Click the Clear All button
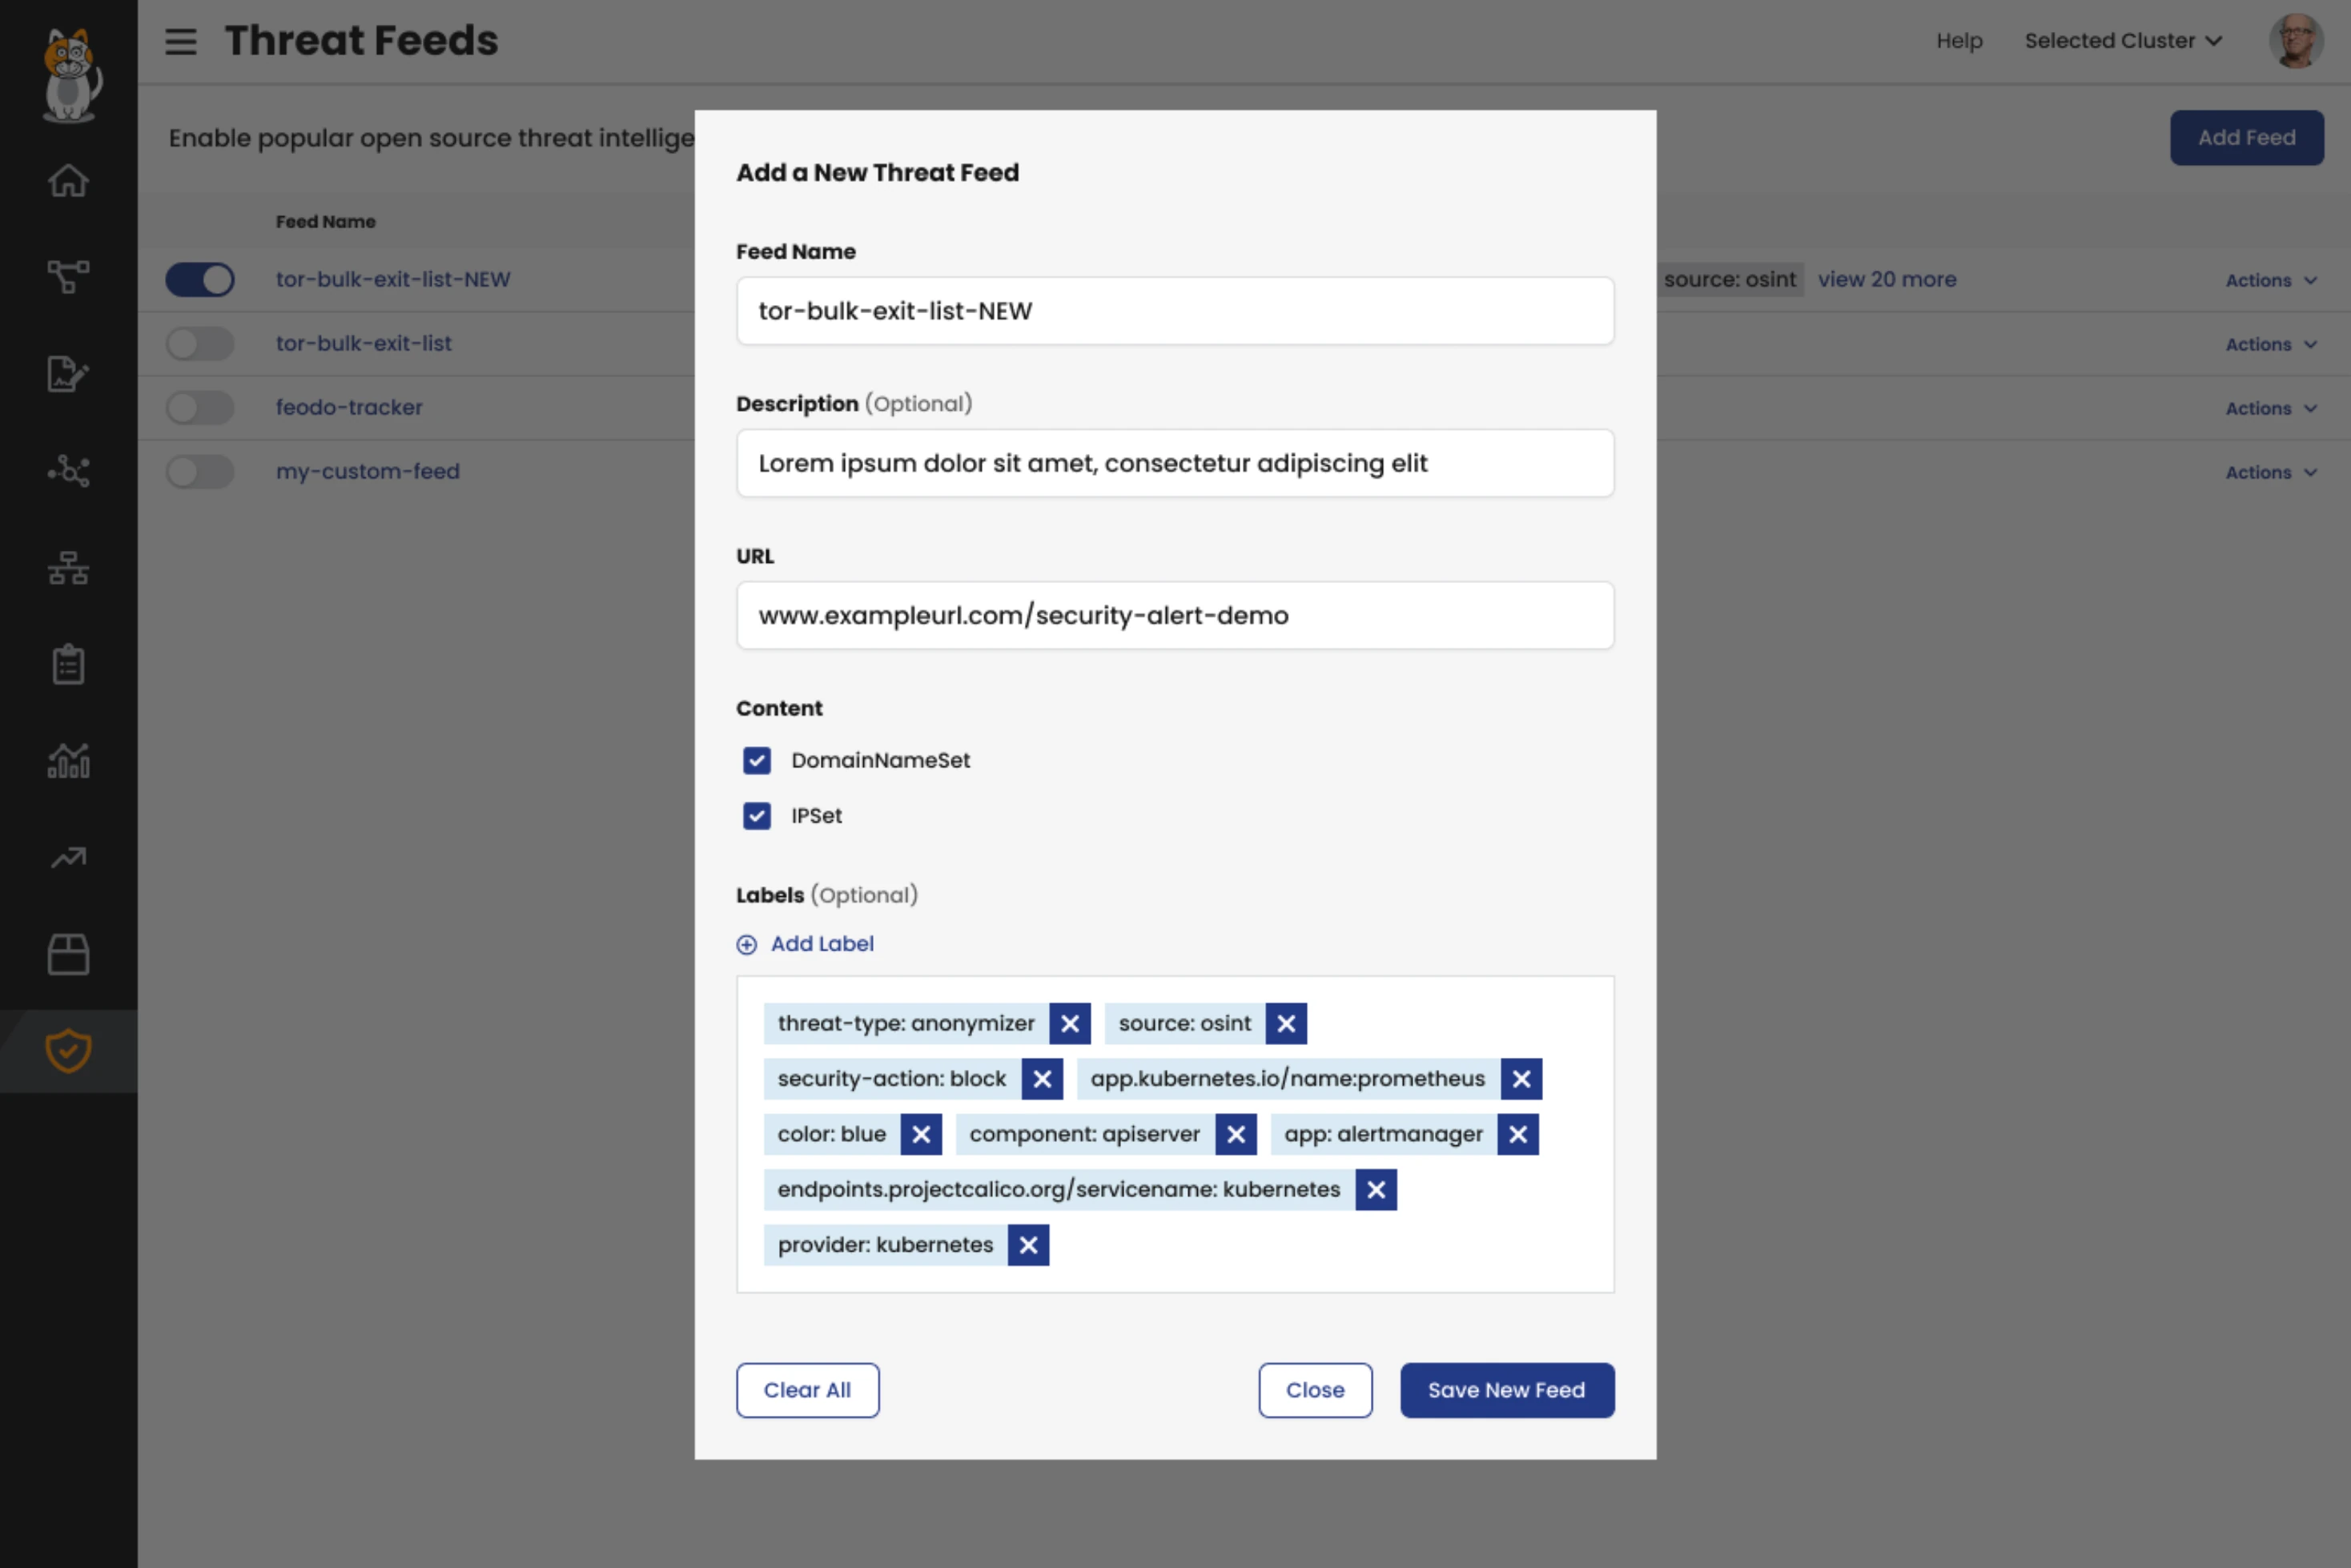2351x1568 pixels. tap(807, 1390)
